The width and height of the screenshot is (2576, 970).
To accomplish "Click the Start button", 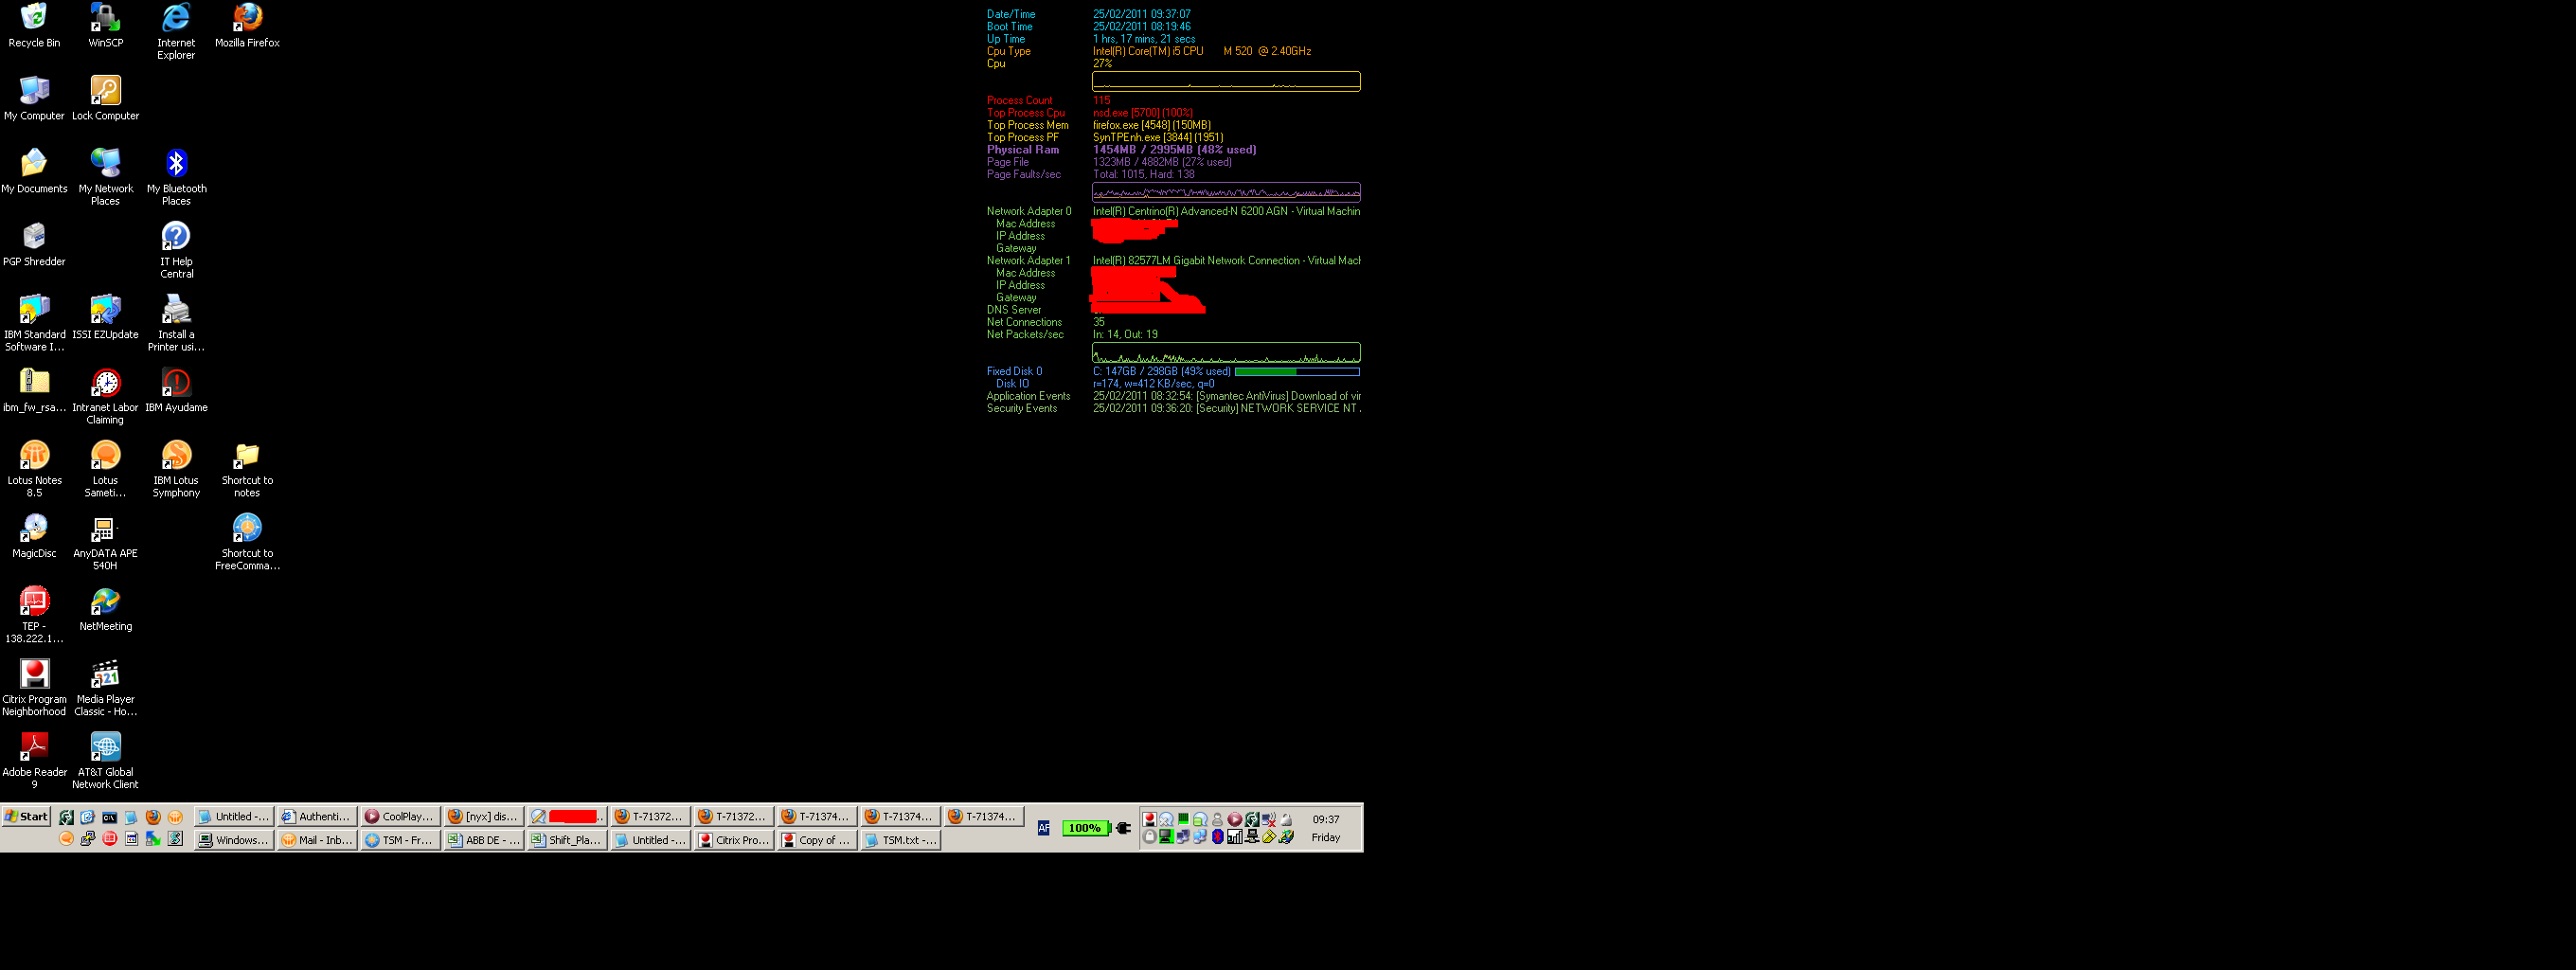I will [x=27, y=816].
